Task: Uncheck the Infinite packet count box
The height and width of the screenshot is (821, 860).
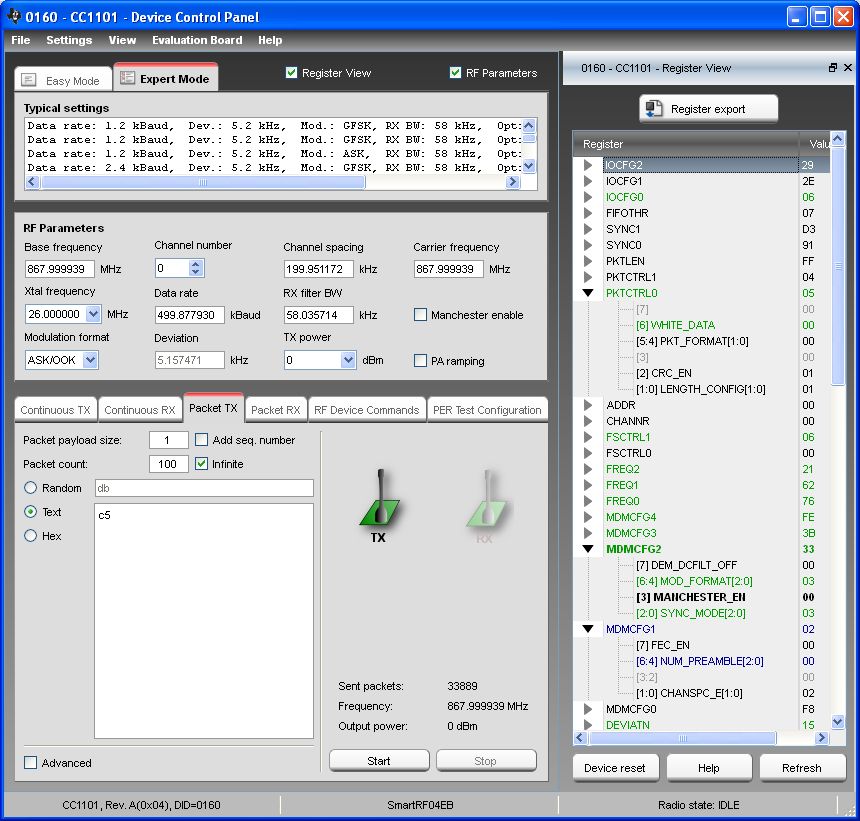Action: tap(201, 464)
